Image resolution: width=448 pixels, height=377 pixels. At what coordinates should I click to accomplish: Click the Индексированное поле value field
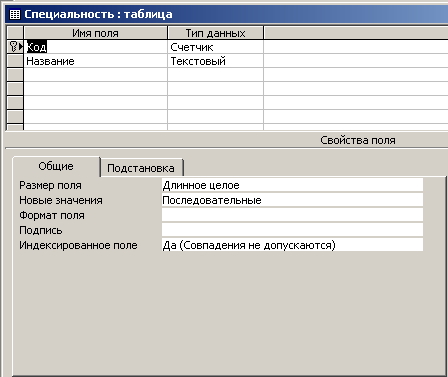pos(292,245)
